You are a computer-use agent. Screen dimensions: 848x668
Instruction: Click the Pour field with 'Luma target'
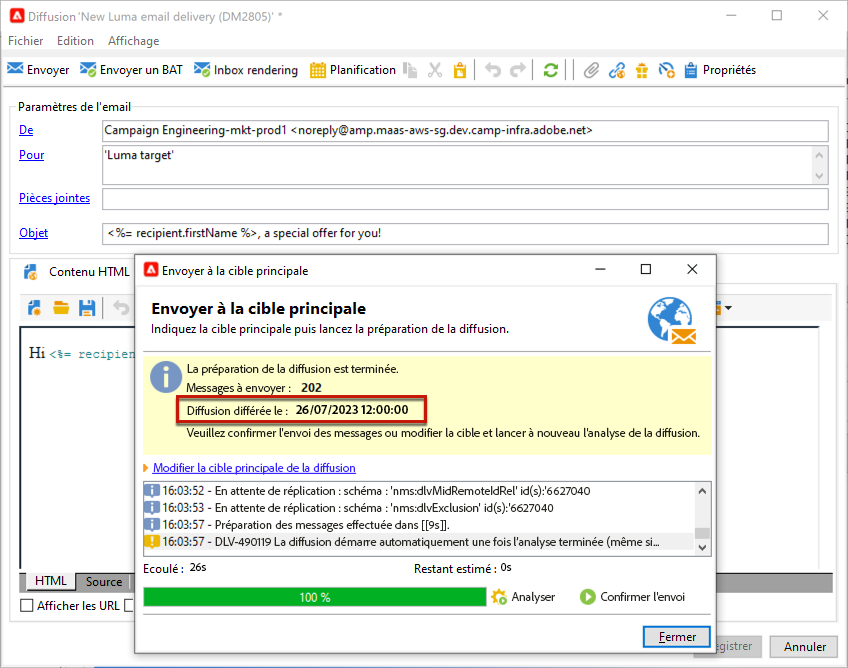coord(457,165)
